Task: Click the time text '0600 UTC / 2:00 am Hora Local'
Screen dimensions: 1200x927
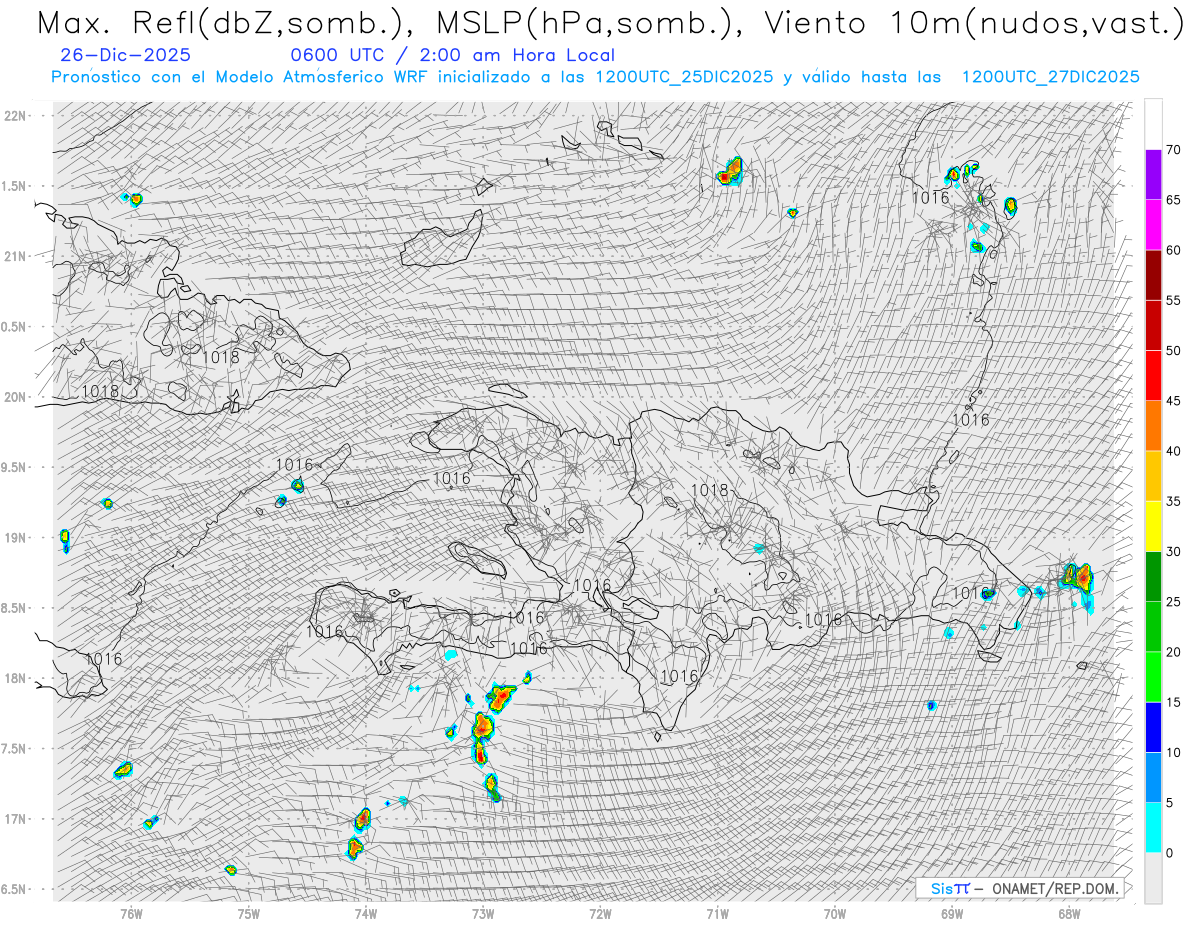Action: click(453, 56)
